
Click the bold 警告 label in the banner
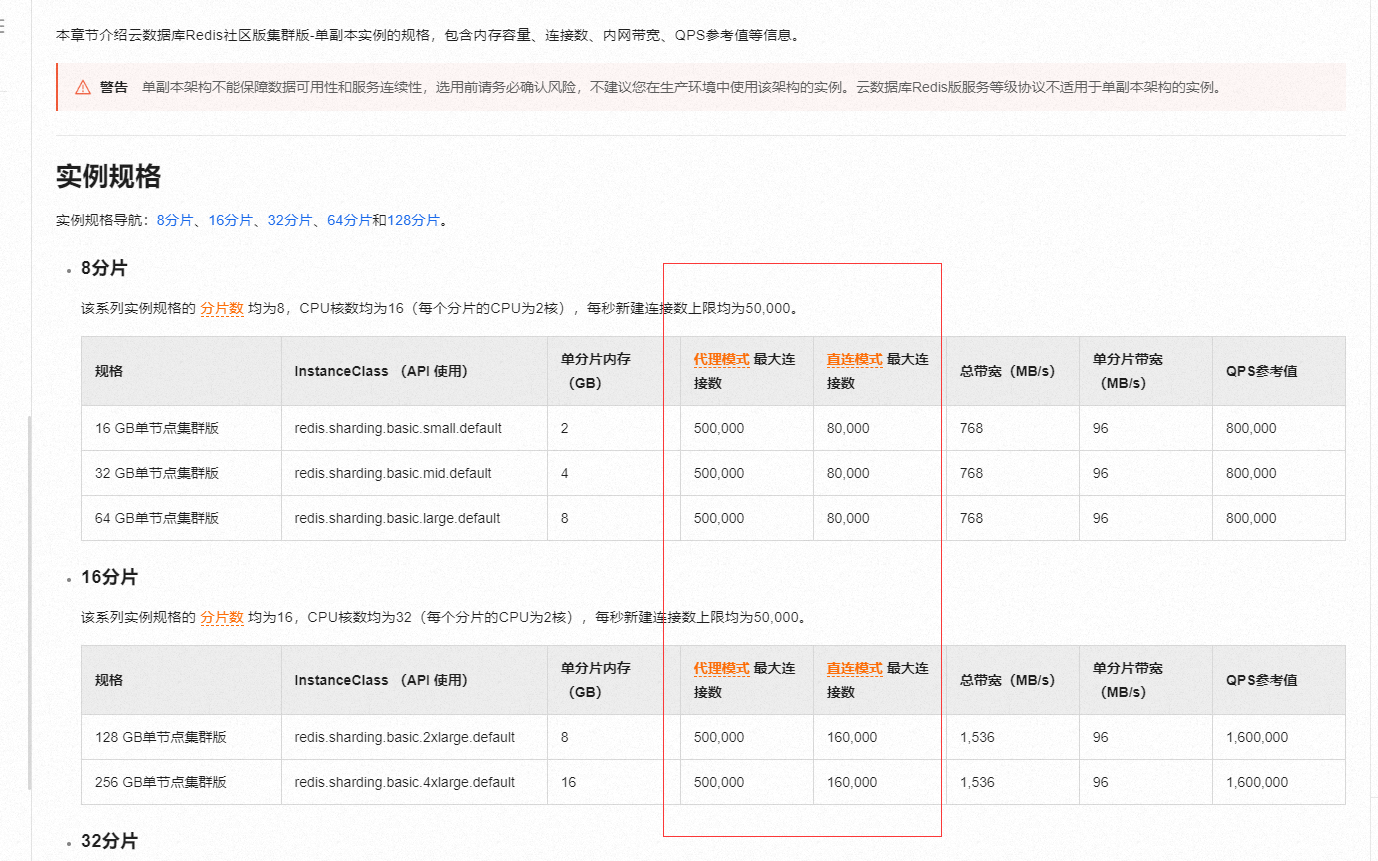pos(114,87)
